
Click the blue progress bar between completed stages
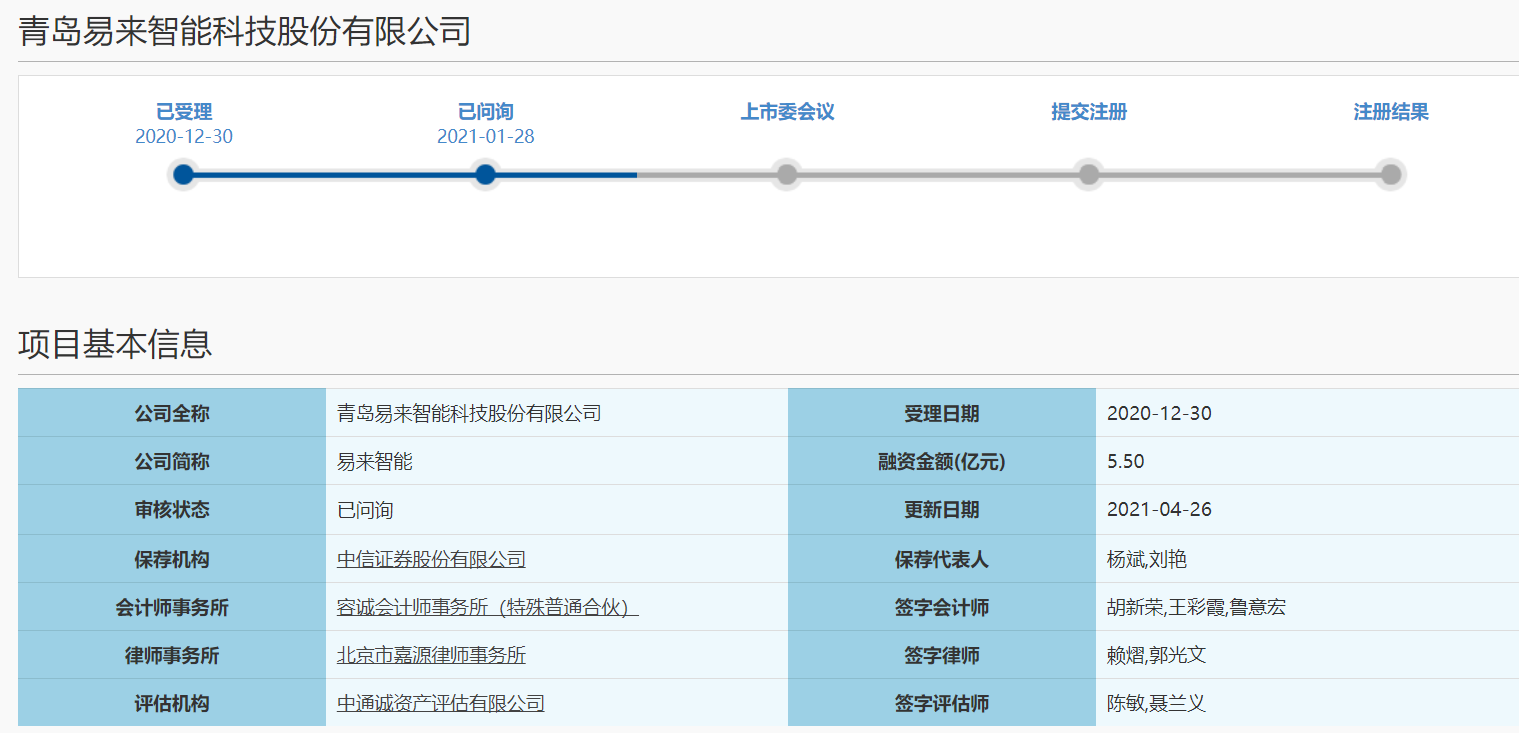334,175
